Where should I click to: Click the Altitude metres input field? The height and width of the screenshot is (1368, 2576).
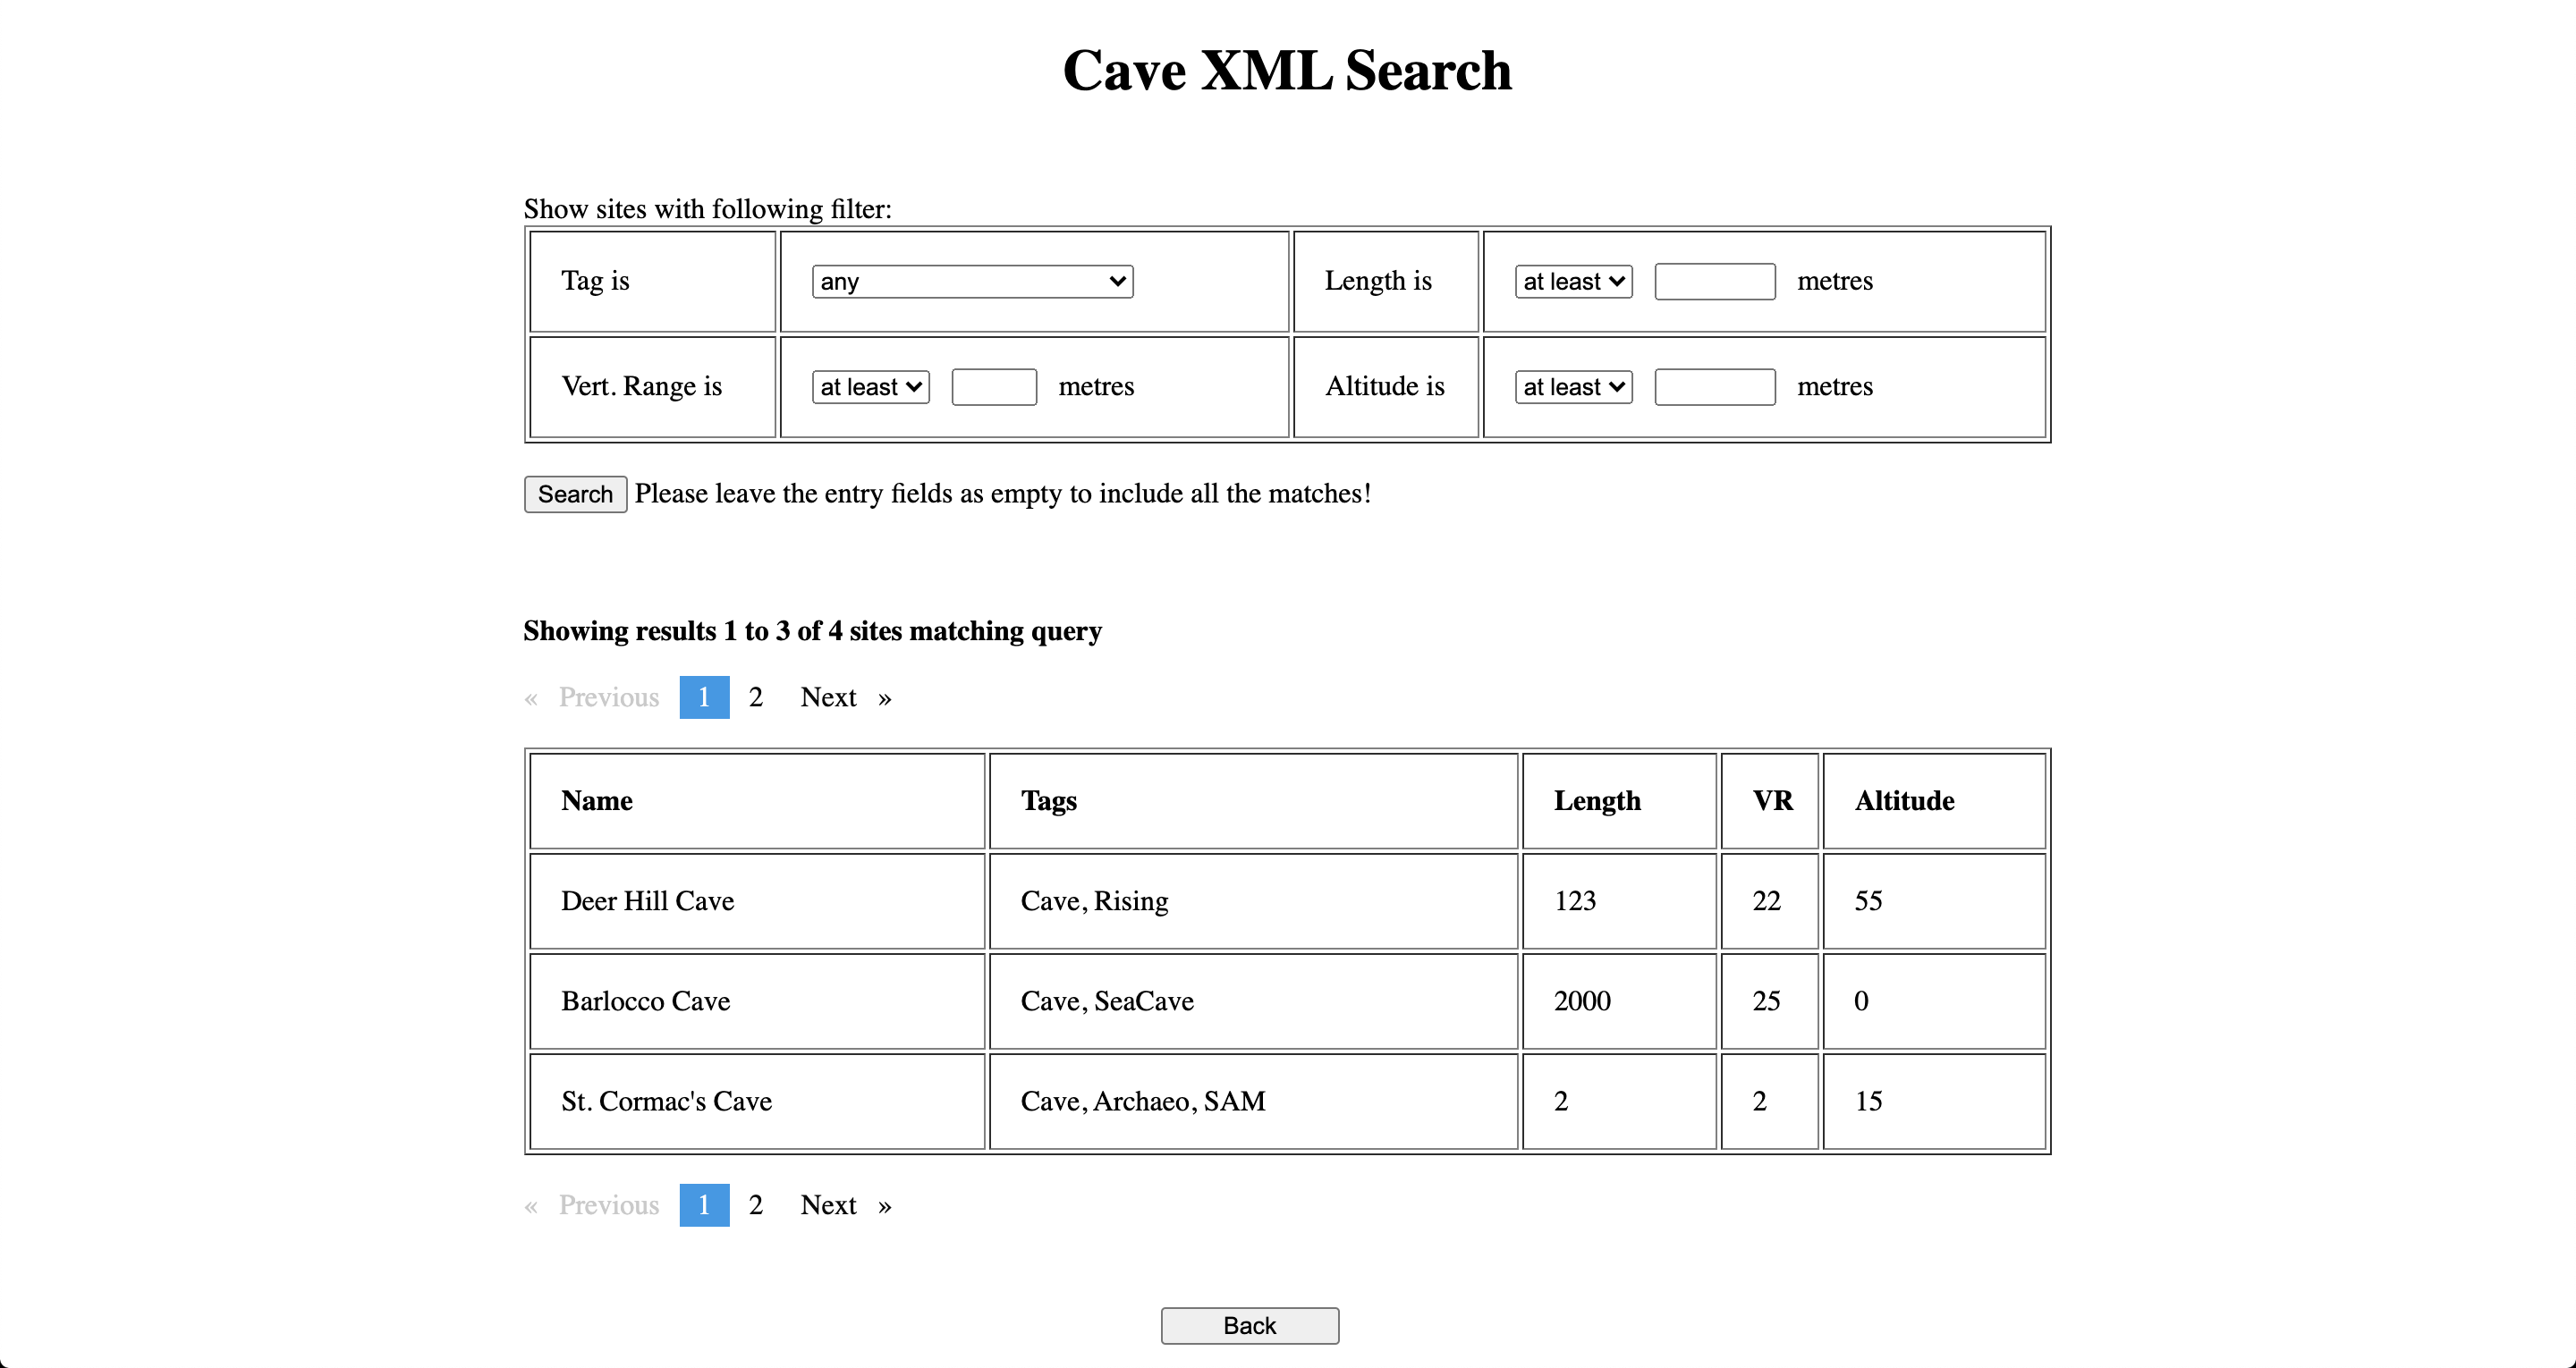(1714, 387)
